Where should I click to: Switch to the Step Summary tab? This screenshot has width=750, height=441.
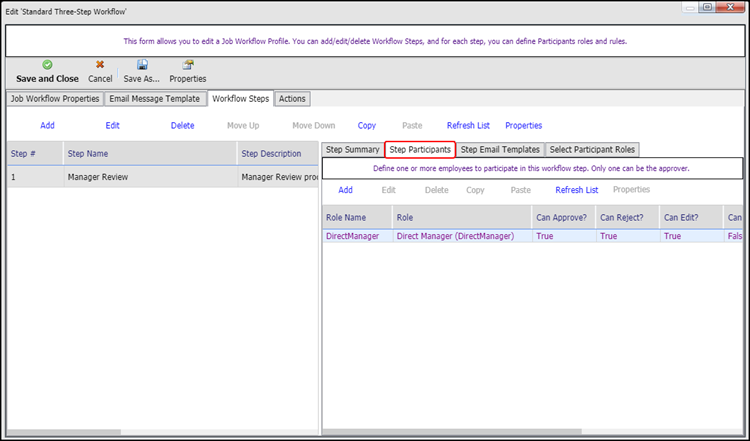(353, 150)
